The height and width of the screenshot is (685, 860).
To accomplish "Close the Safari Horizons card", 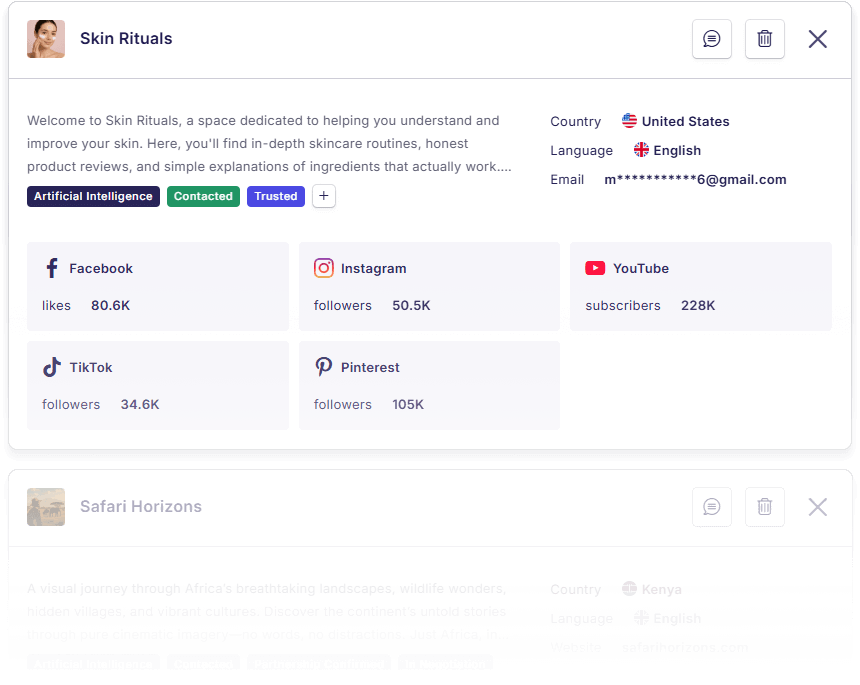I will pos(818,507).
